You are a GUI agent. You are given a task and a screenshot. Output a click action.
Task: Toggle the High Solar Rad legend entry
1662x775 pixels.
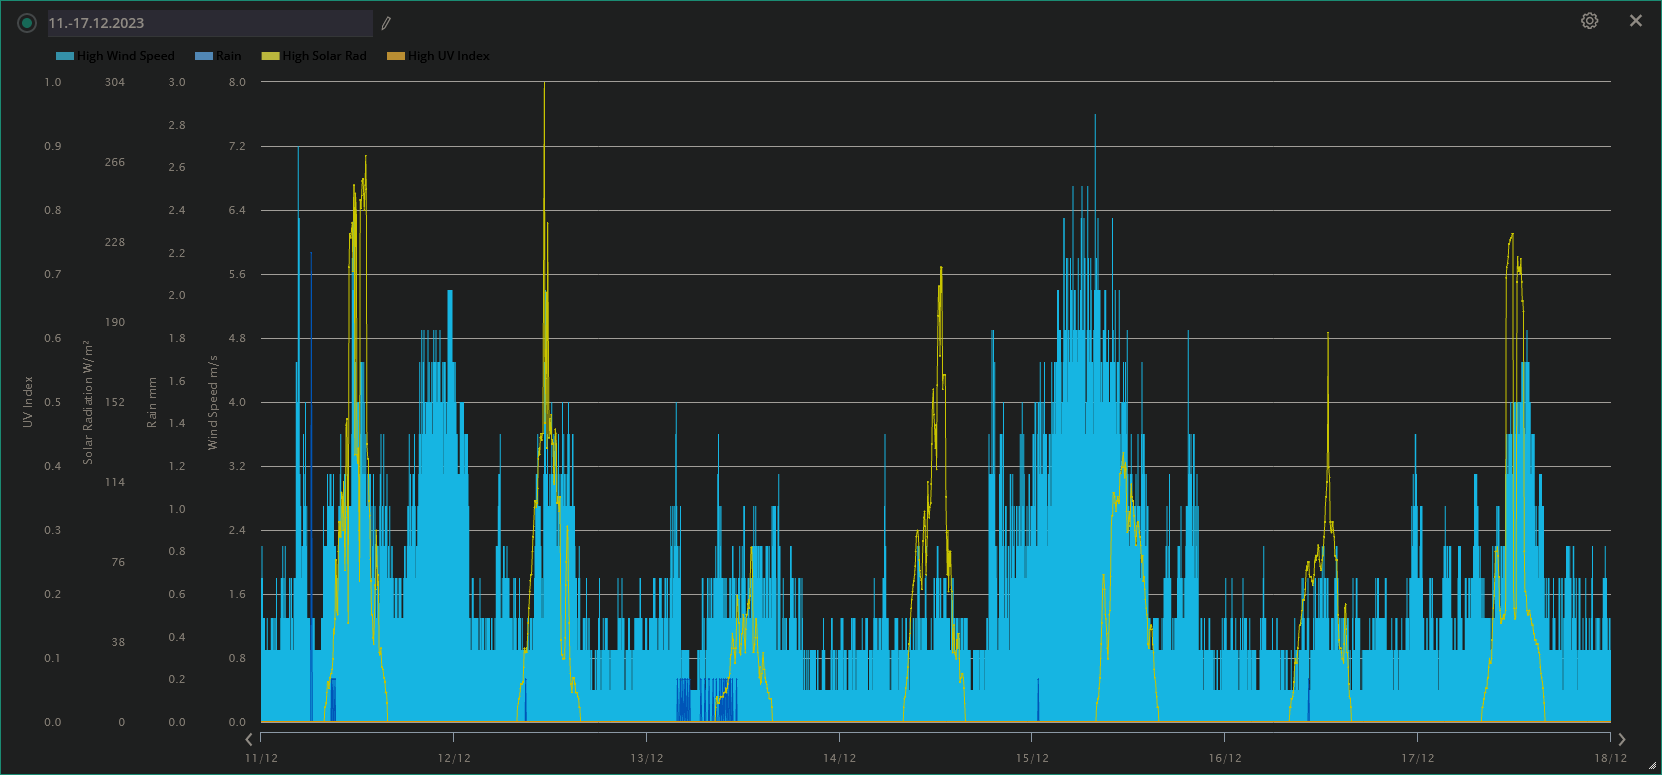click(x=324, y=56)
